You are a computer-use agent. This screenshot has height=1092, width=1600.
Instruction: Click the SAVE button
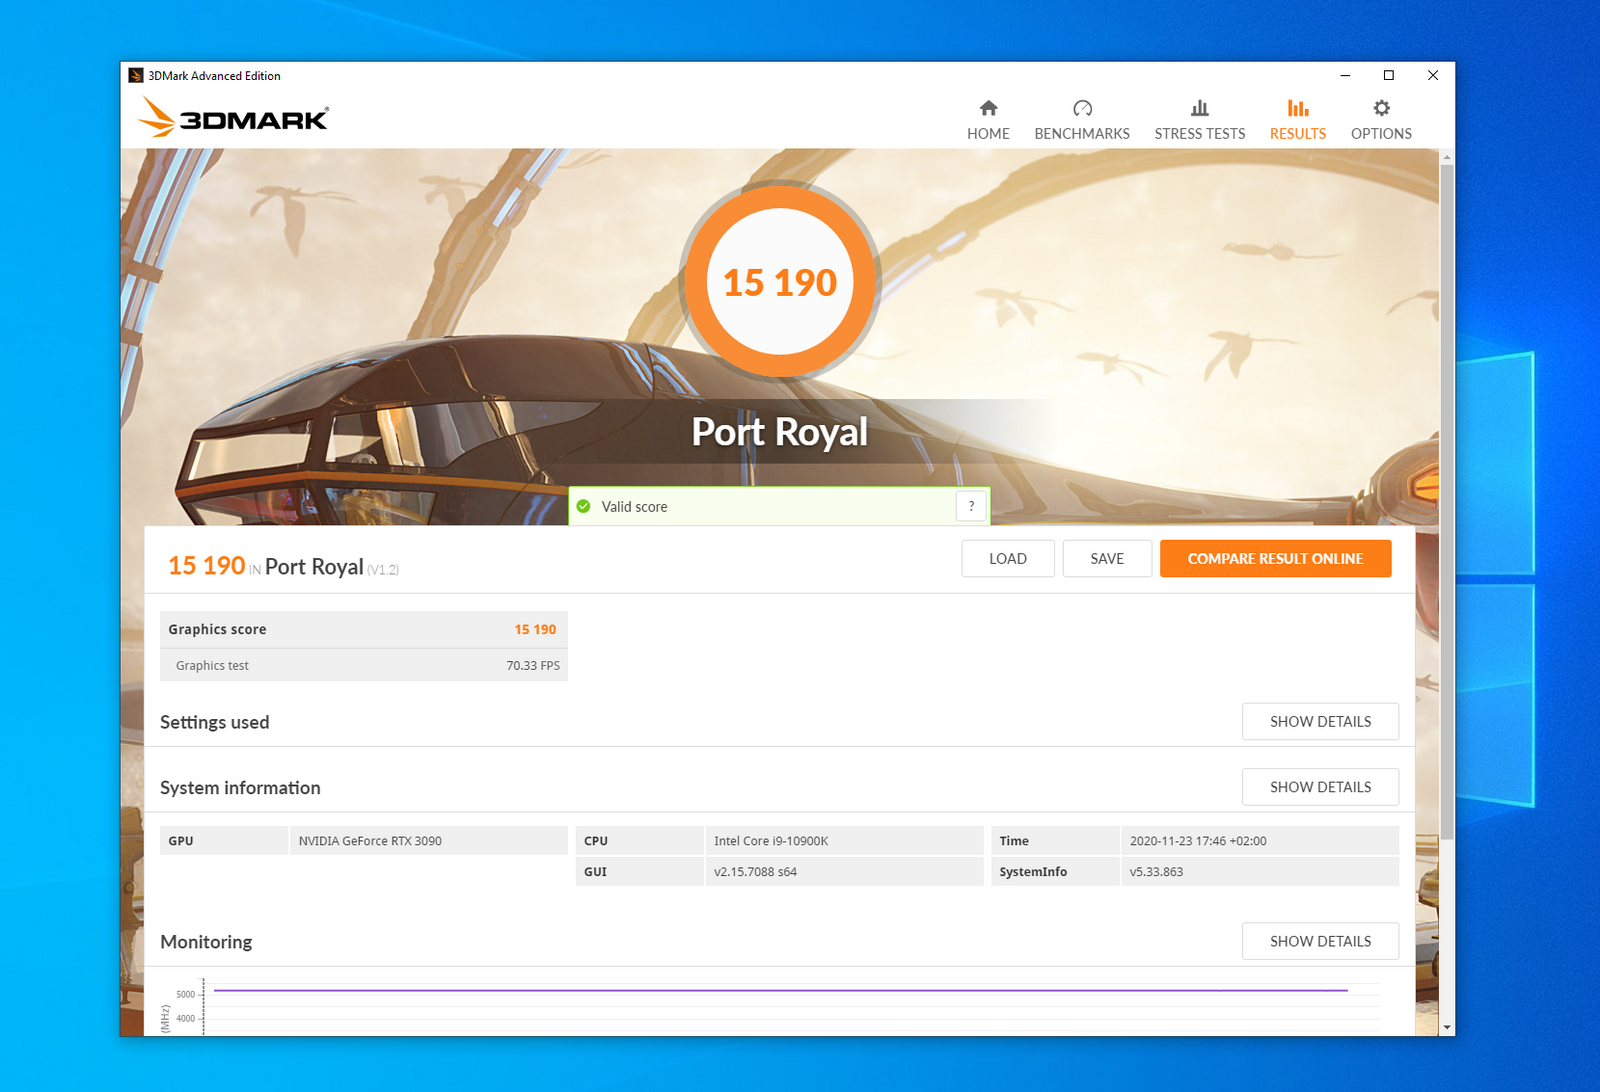(1107, 559)
